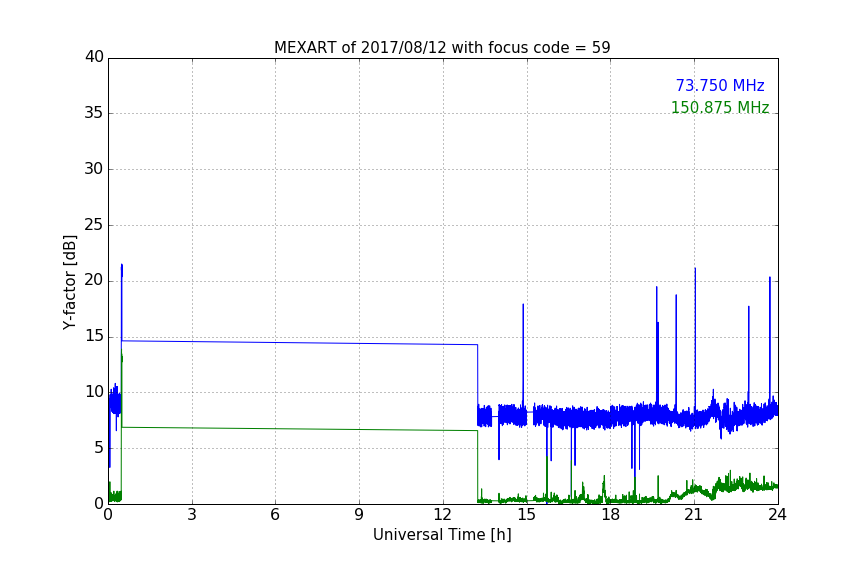Screen dimensions: 864x576
Task: Click the y-axis tick label '35'
Action: tap(94, 113)
